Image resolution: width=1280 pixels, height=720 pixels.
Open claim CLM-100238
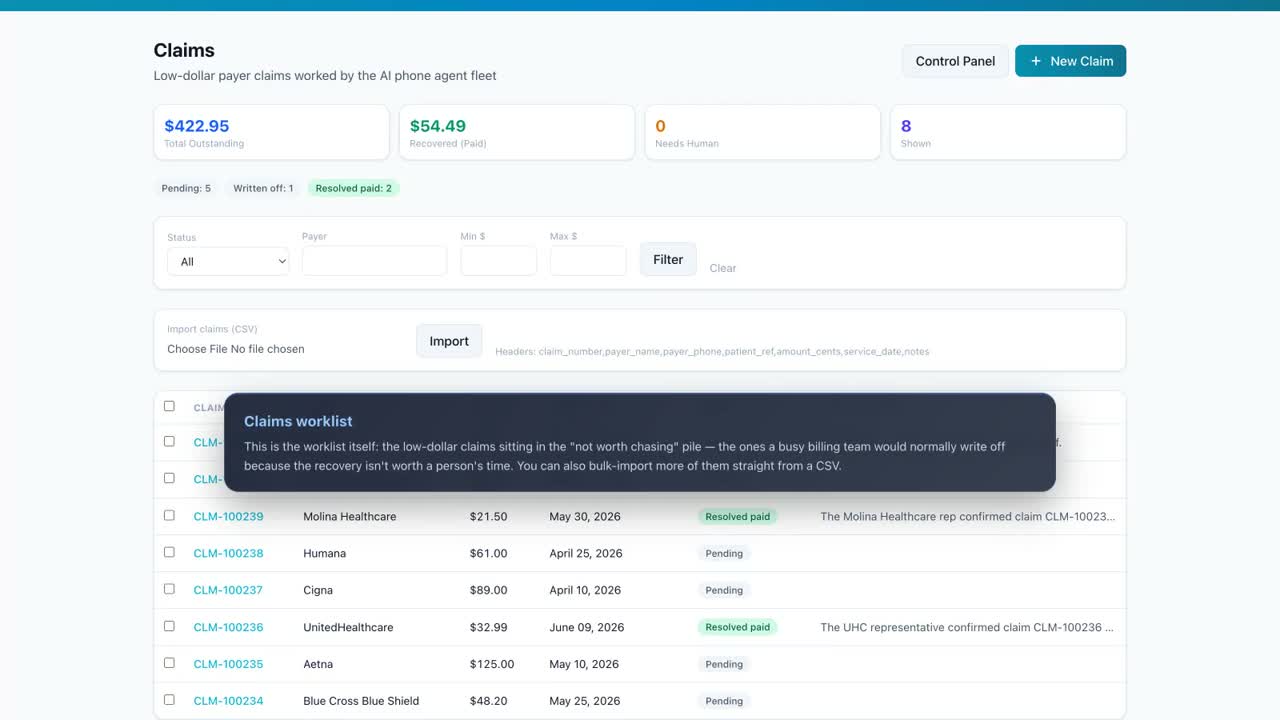click(228, 554)
